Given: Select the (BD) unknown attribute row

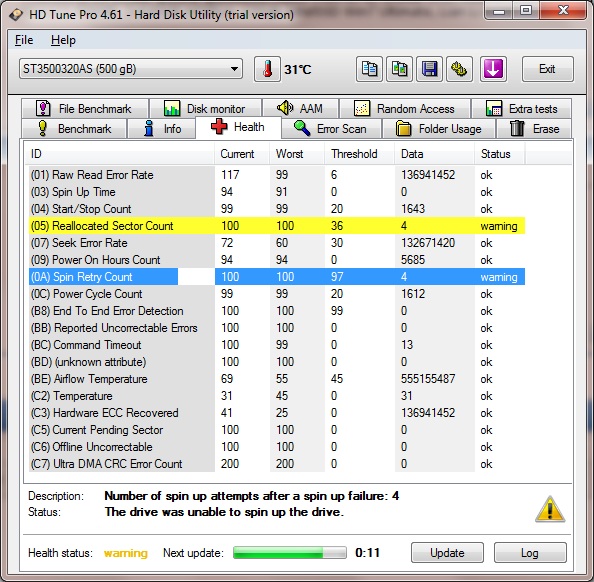Looking at the screenshot, I should 277,362.
